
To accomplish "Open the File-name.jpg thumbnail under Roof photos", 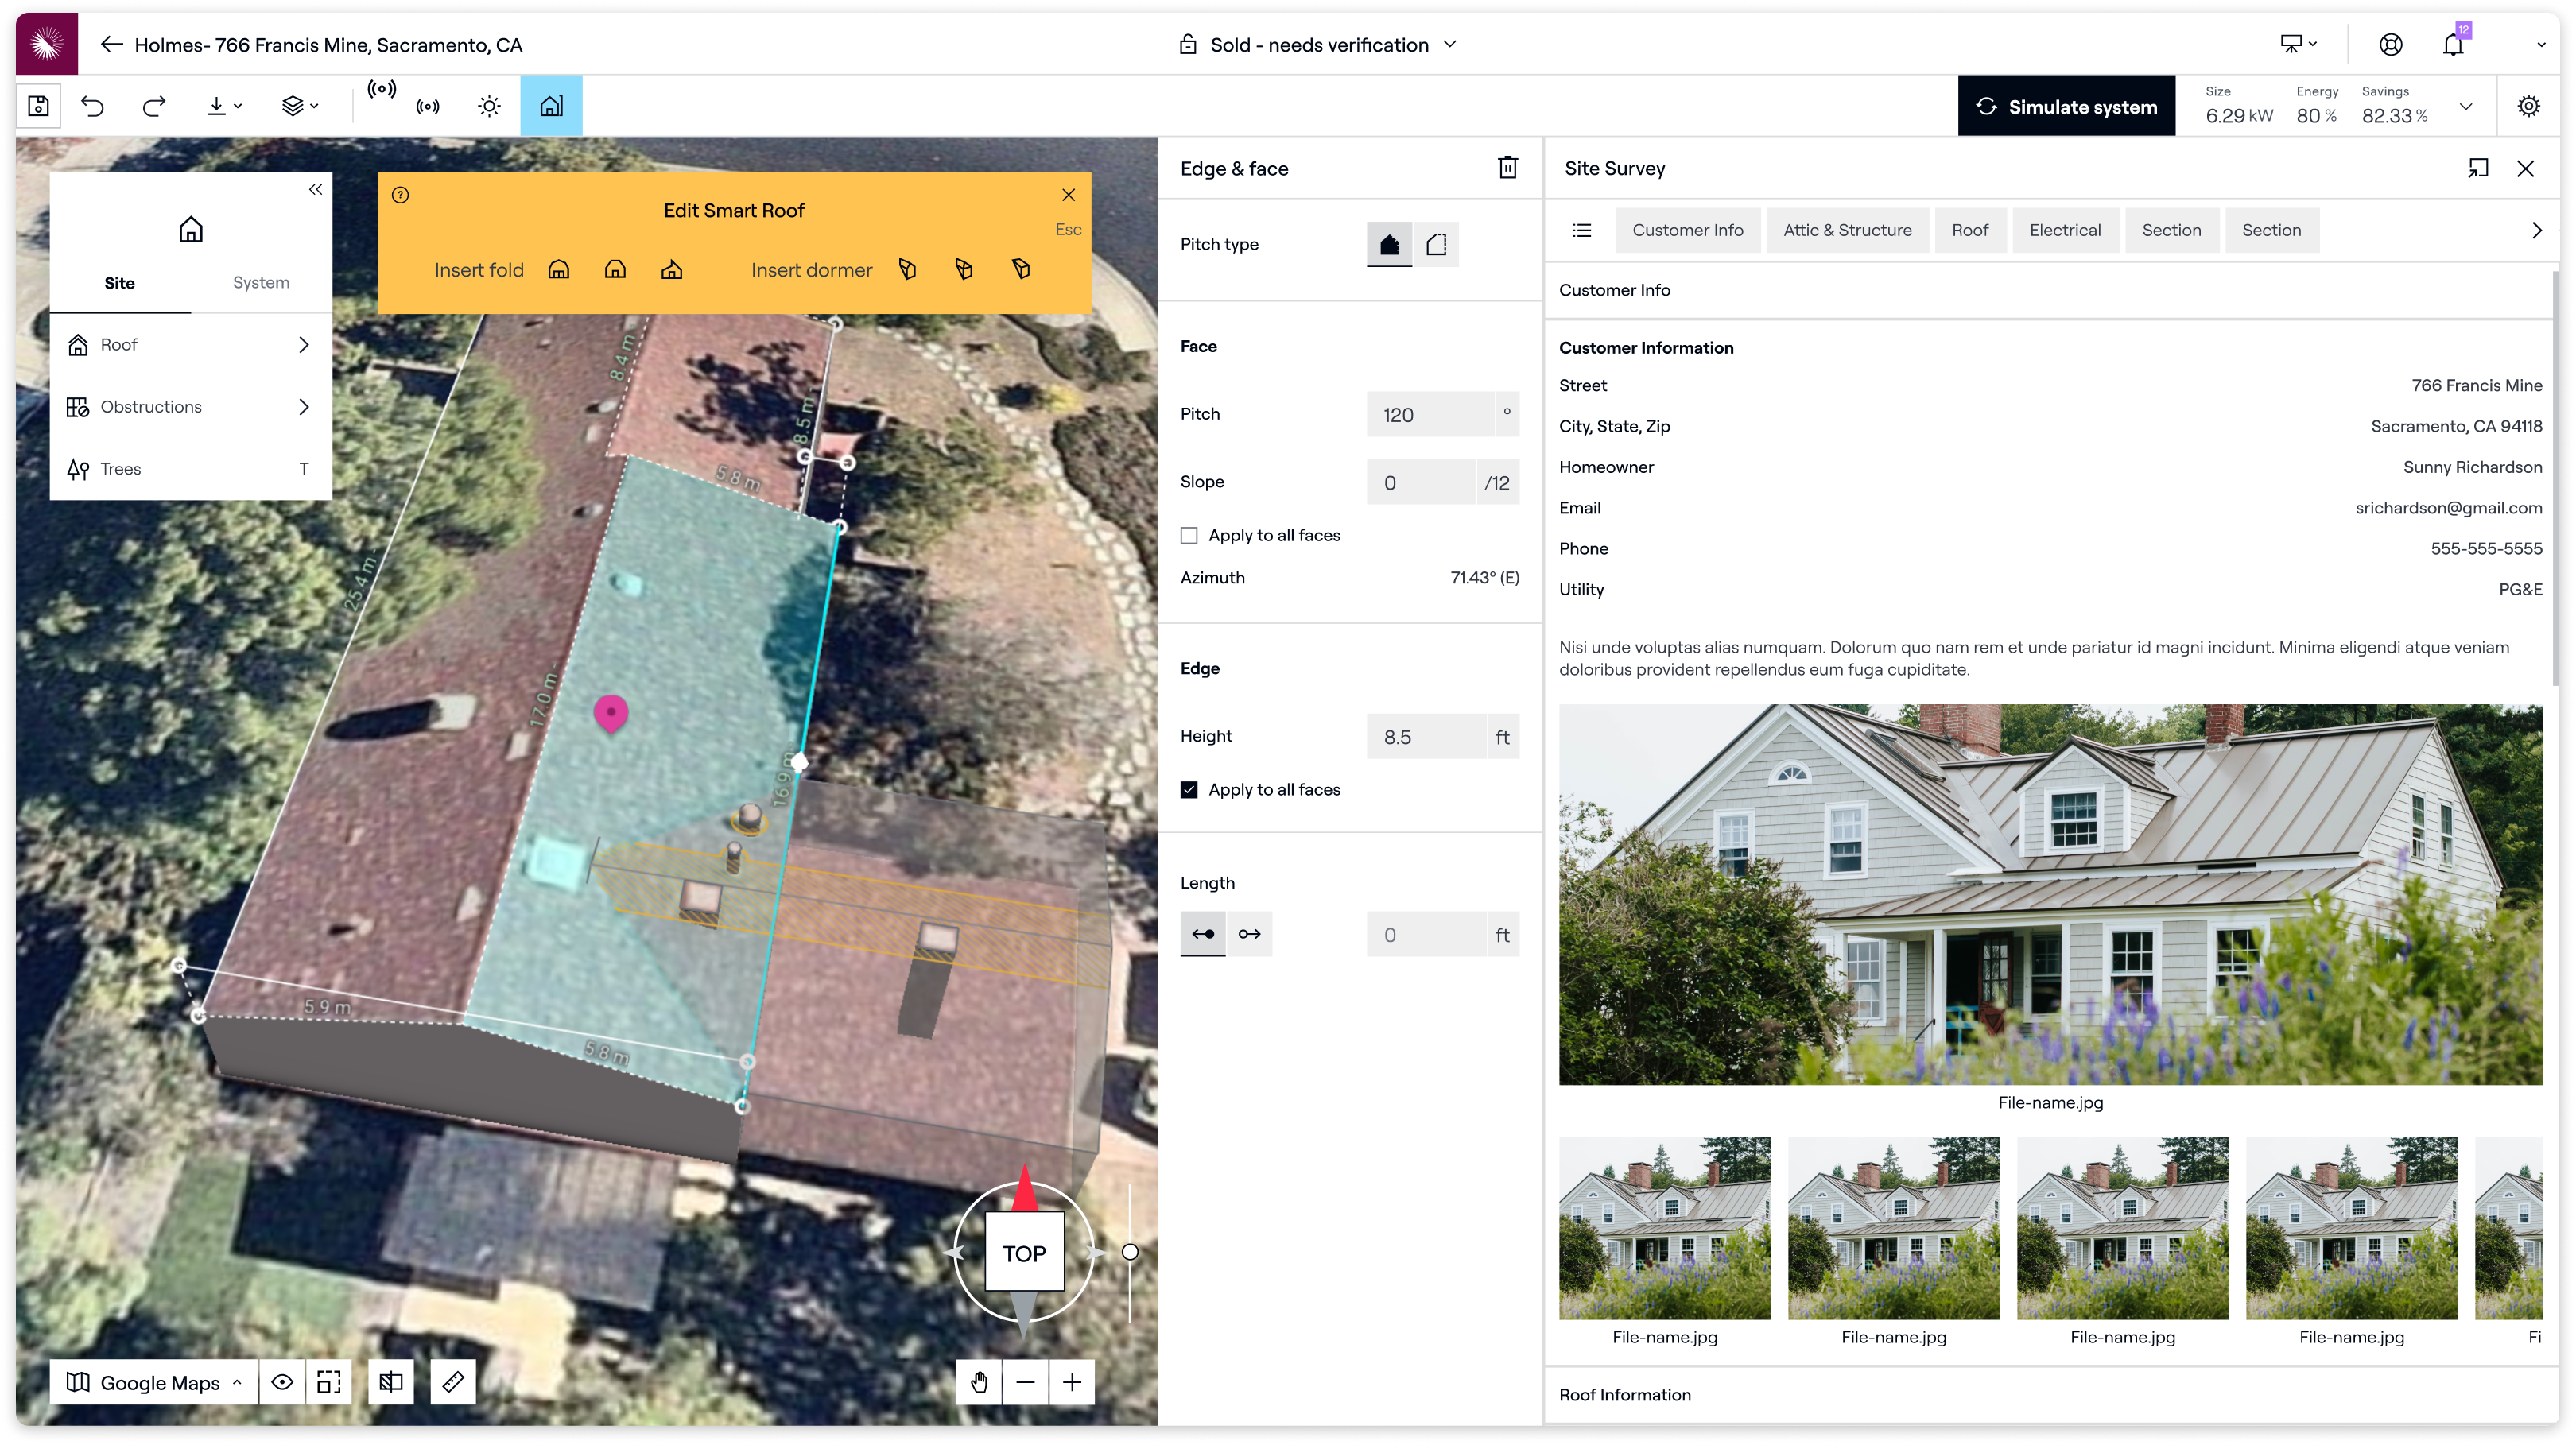I will [1665, 1228].
